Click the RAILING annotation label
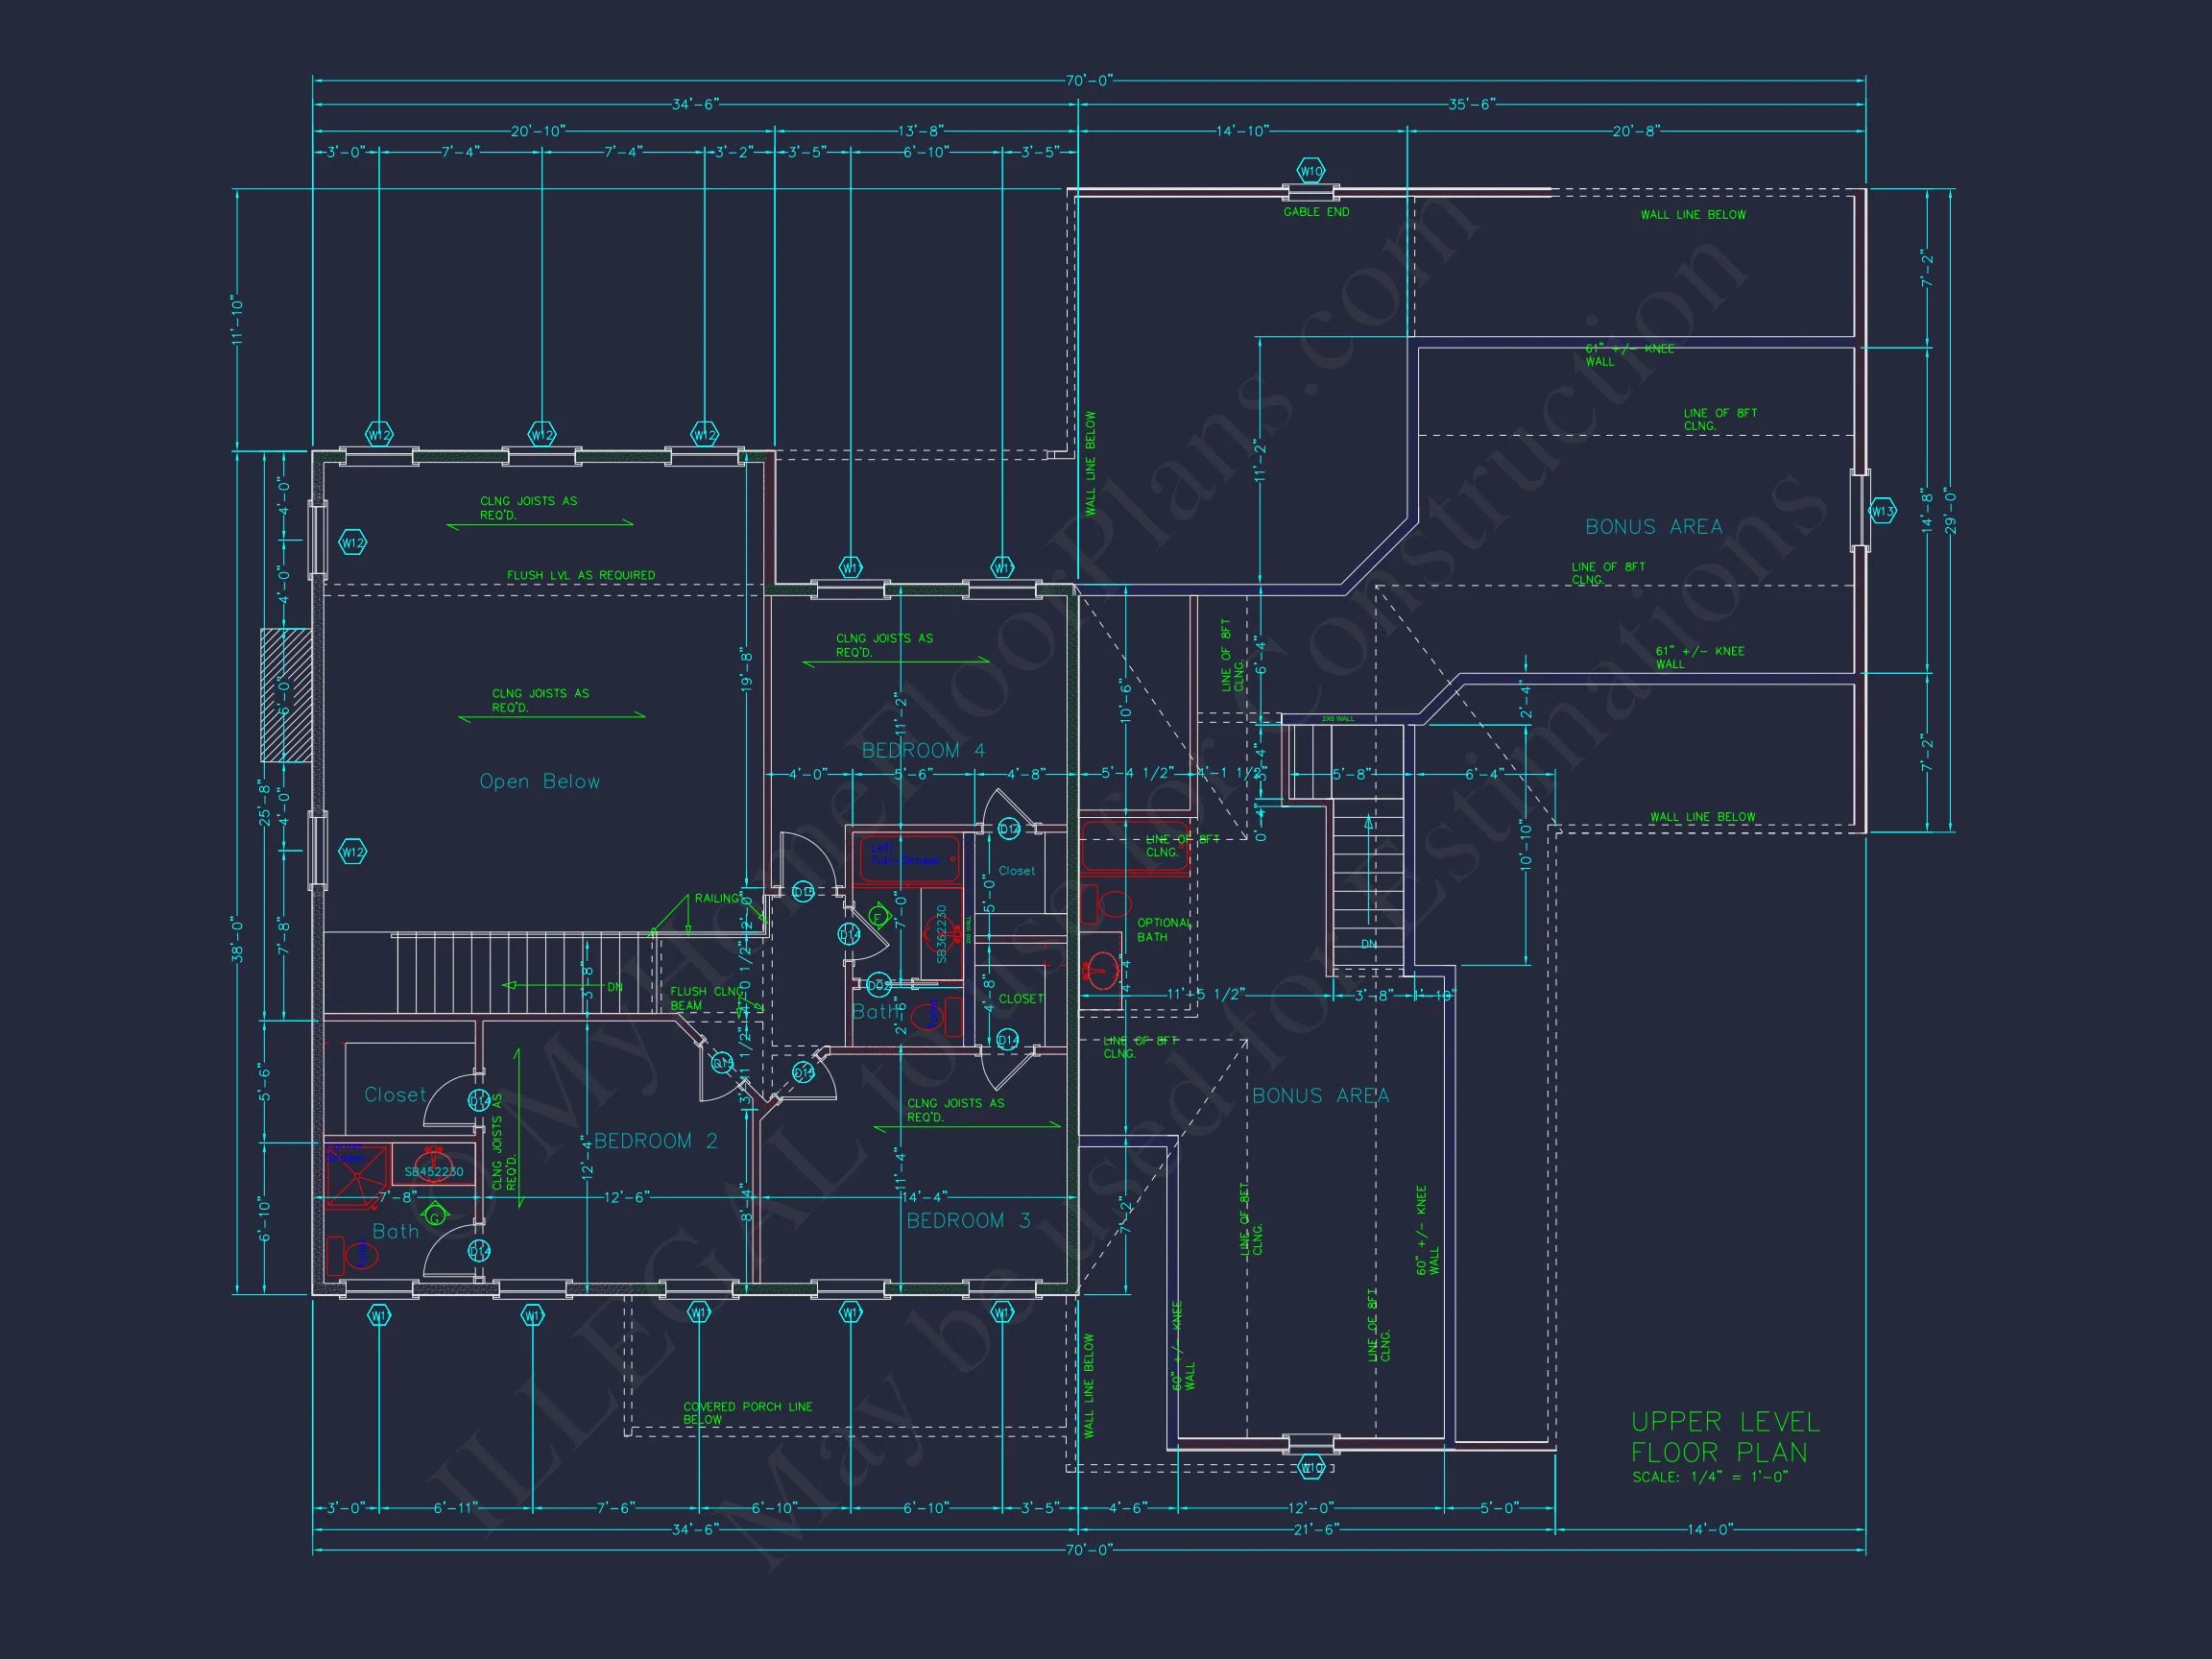This screenshot has width=2212, height=1659. (717, 898)
